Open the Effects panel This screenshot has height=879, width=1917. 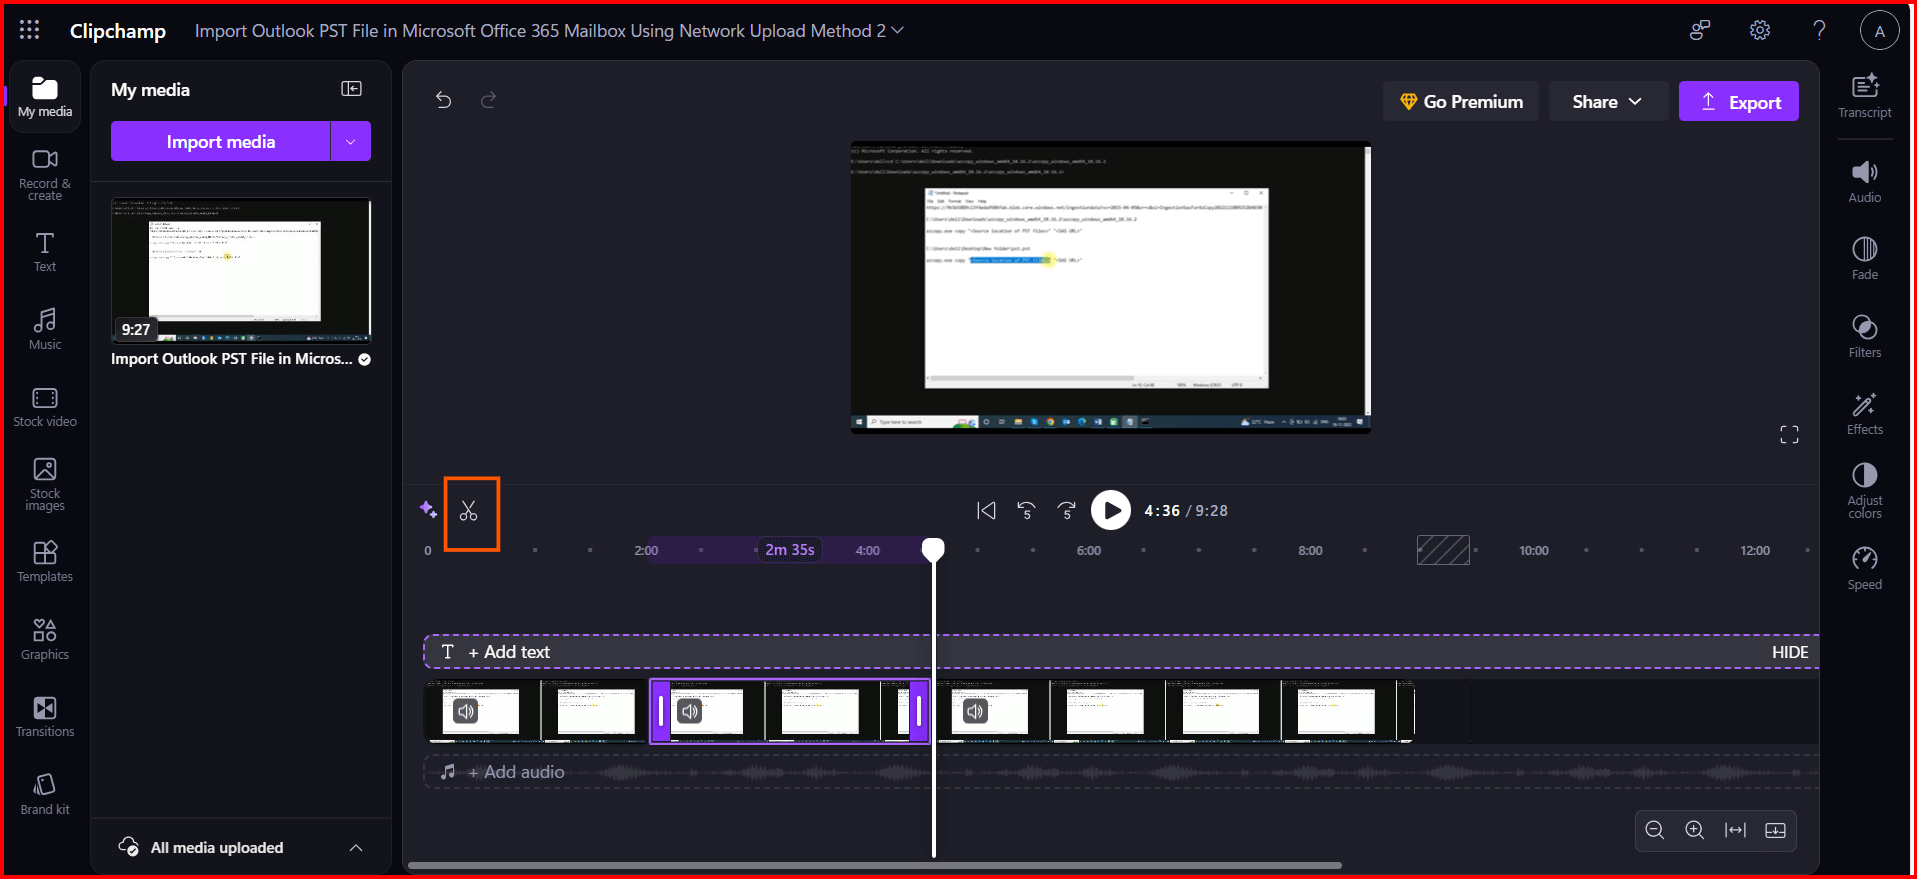click(1865, 413)
